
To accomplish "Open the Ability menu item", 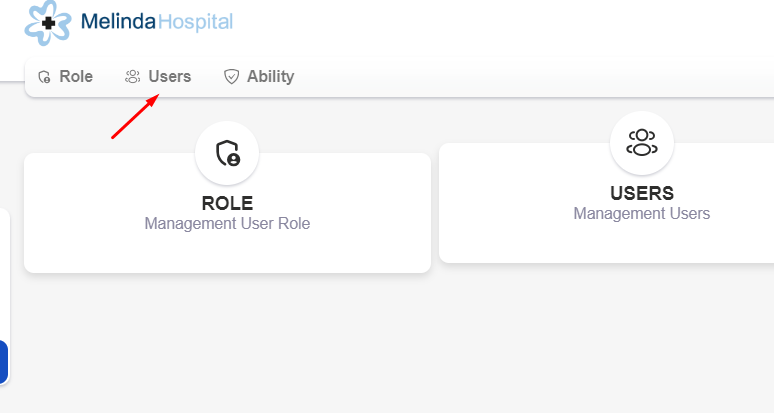I will [x=270, y=77].
